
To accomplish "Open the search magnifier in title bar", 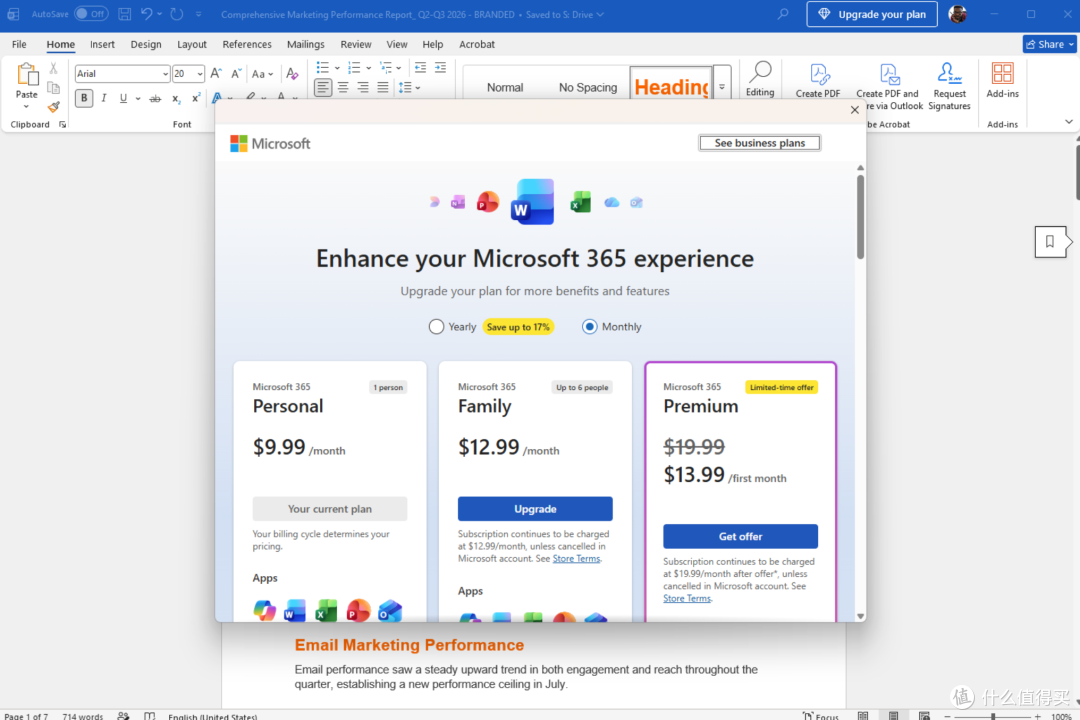I will pos(782,14).
